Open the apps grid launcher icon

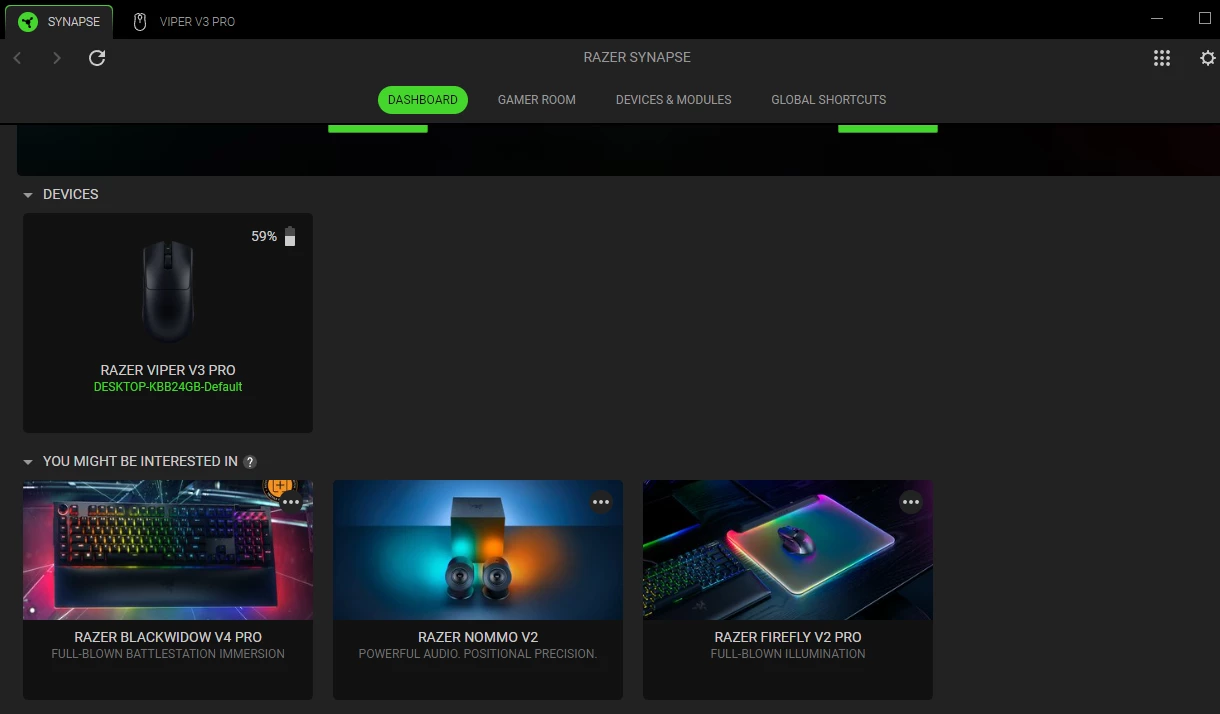(1161, 58)
